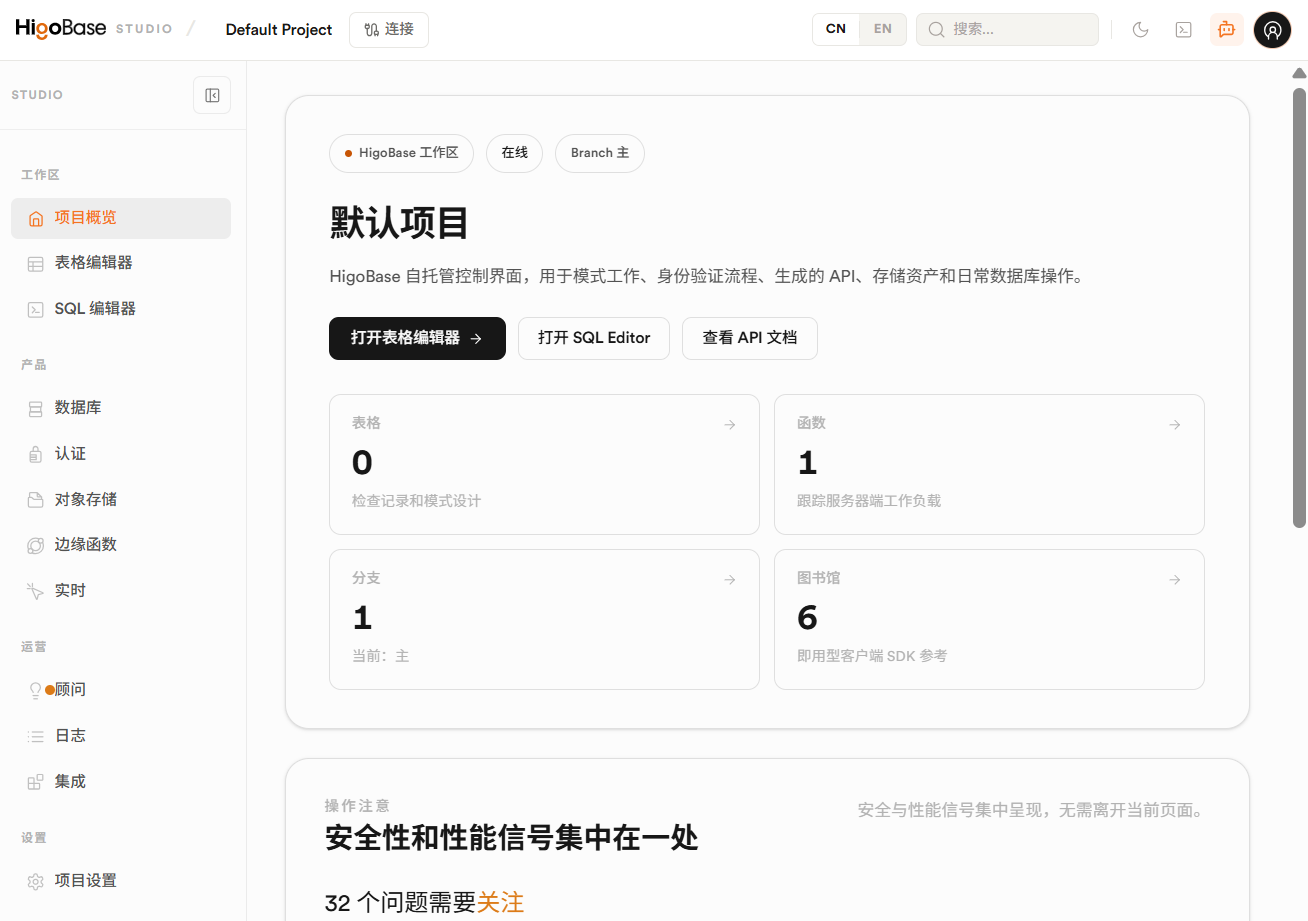Click the 查看 API 文档 button
This screenshot has width=1308, height=921.
[x=750, y=338]
